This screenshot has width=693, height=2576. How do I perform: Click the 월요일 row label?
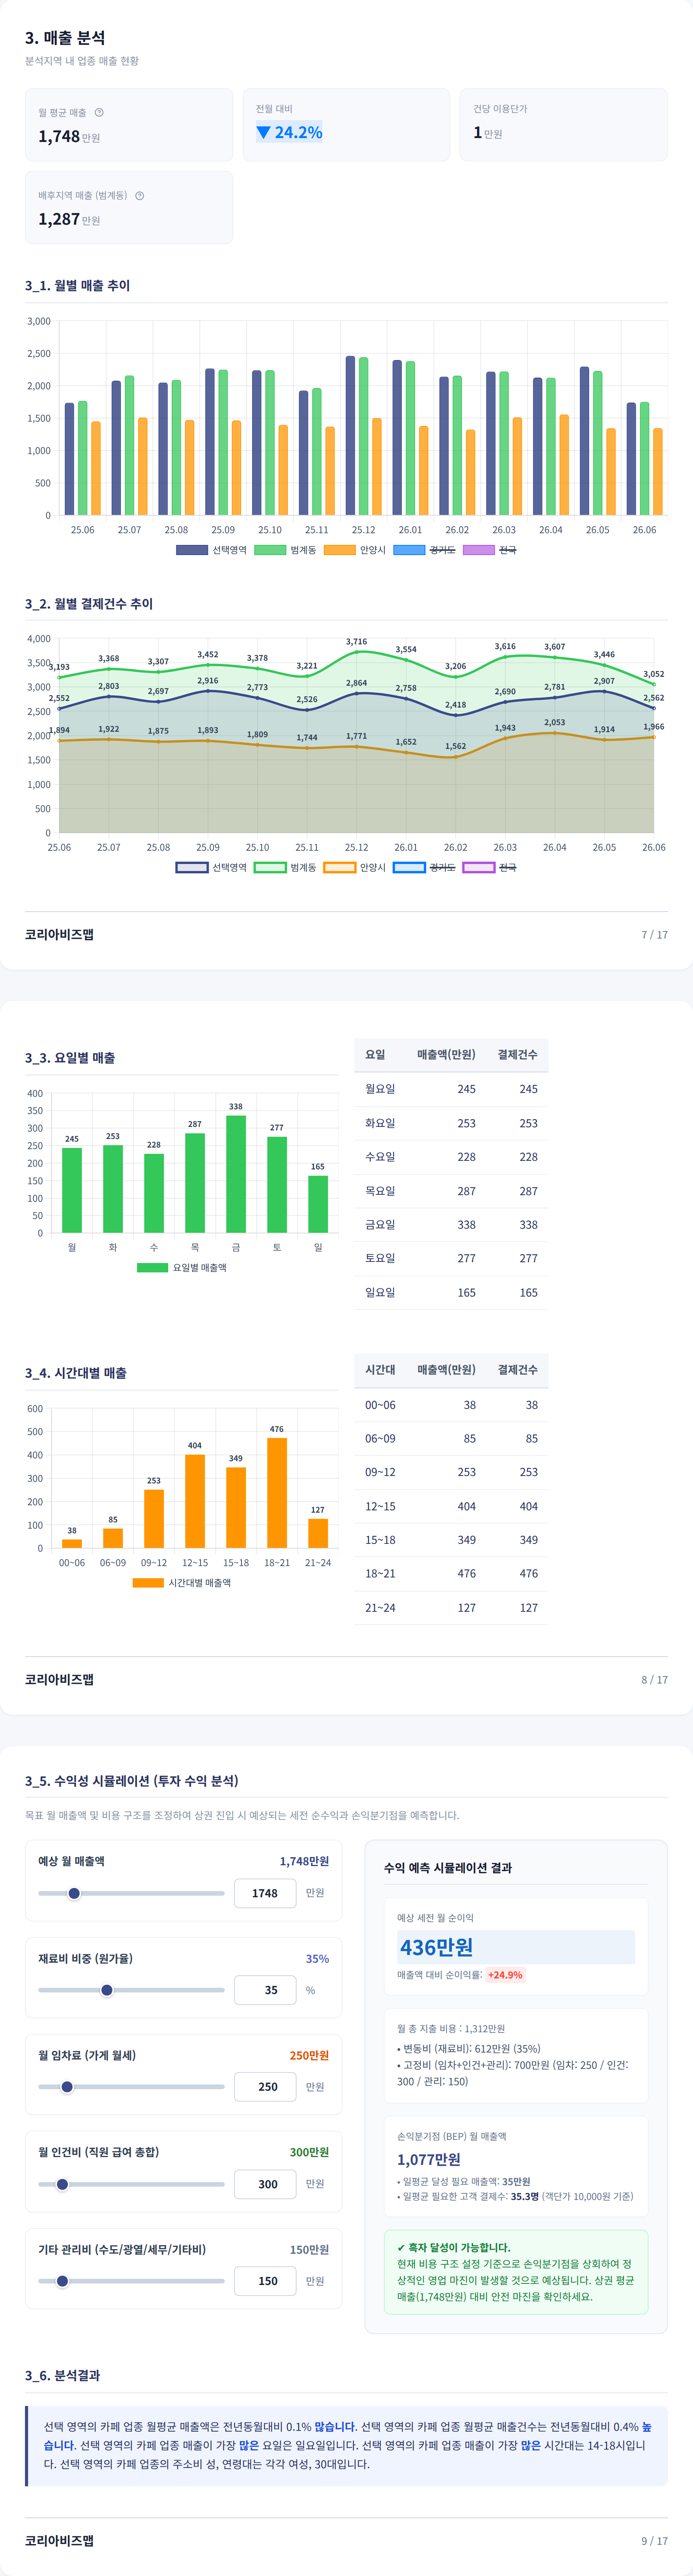point(380,1089)
